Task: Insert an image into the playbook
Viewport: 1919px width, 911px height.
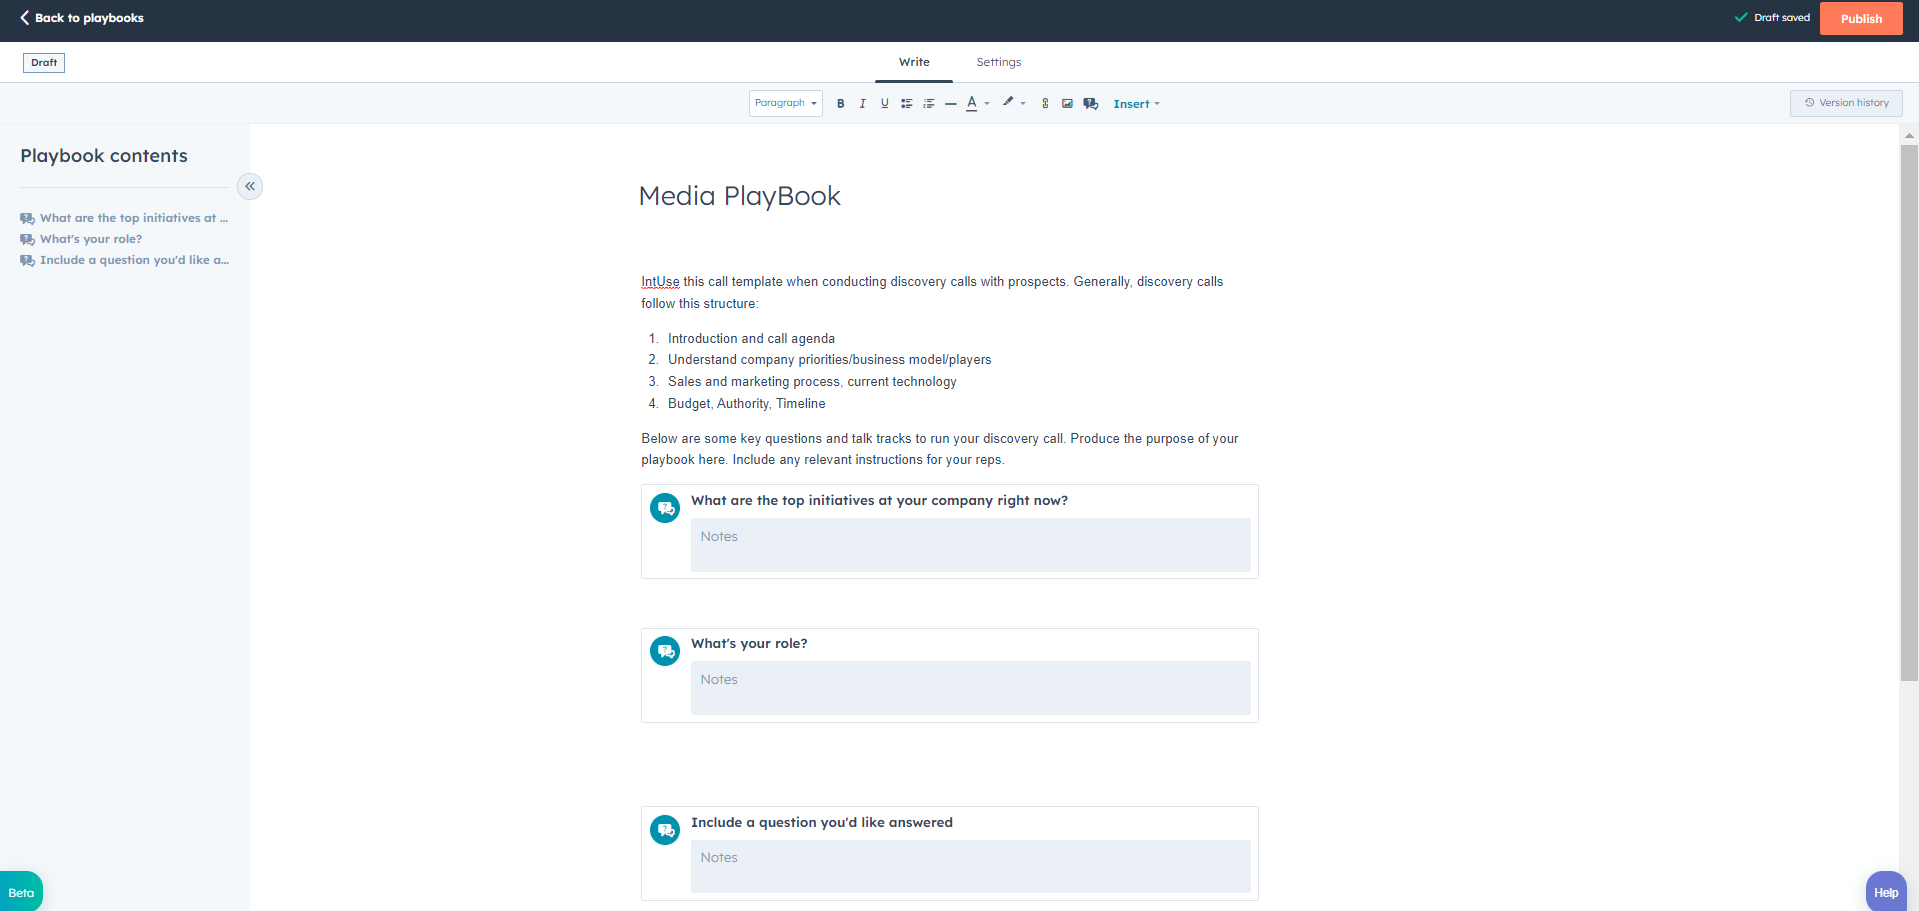Action: [x=1067, y=103]
